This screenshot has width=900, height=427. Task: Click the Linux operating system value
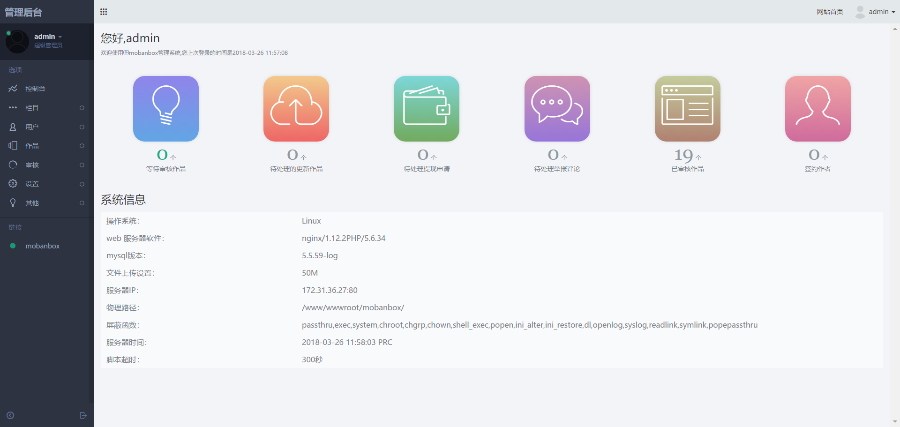[x=311, y=221]
